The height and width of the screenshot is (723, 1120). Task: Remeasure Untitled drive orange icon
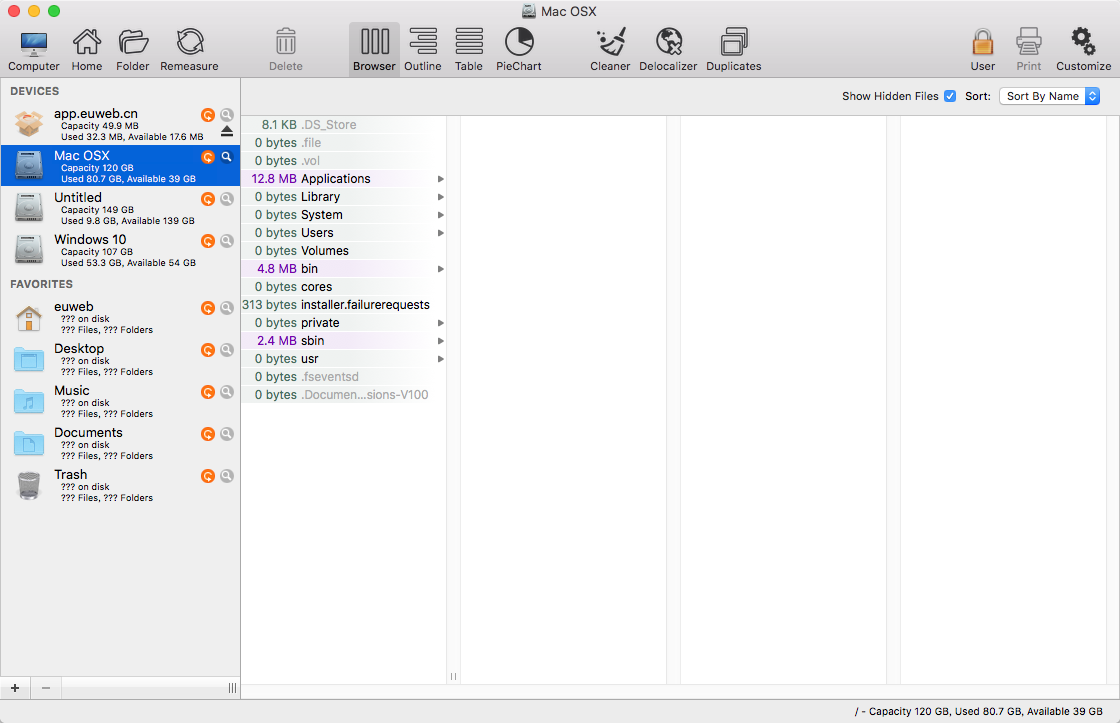[208, 199]
